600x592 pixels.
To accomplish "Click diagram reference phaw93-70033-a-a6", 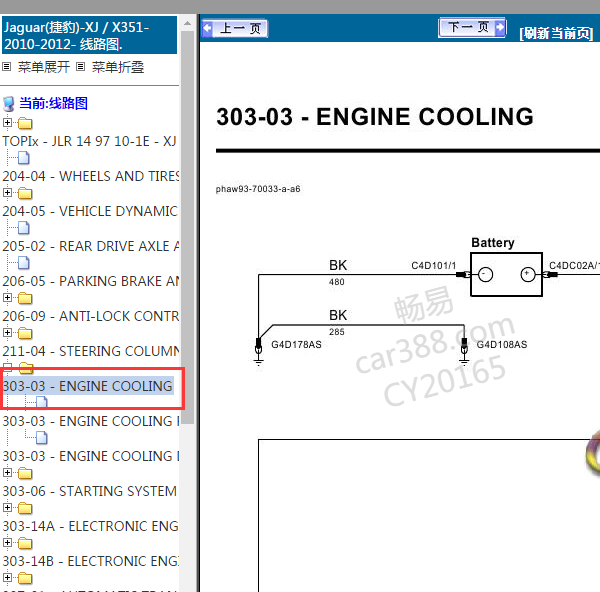I will pyautogui.click(x=258, y=189).
